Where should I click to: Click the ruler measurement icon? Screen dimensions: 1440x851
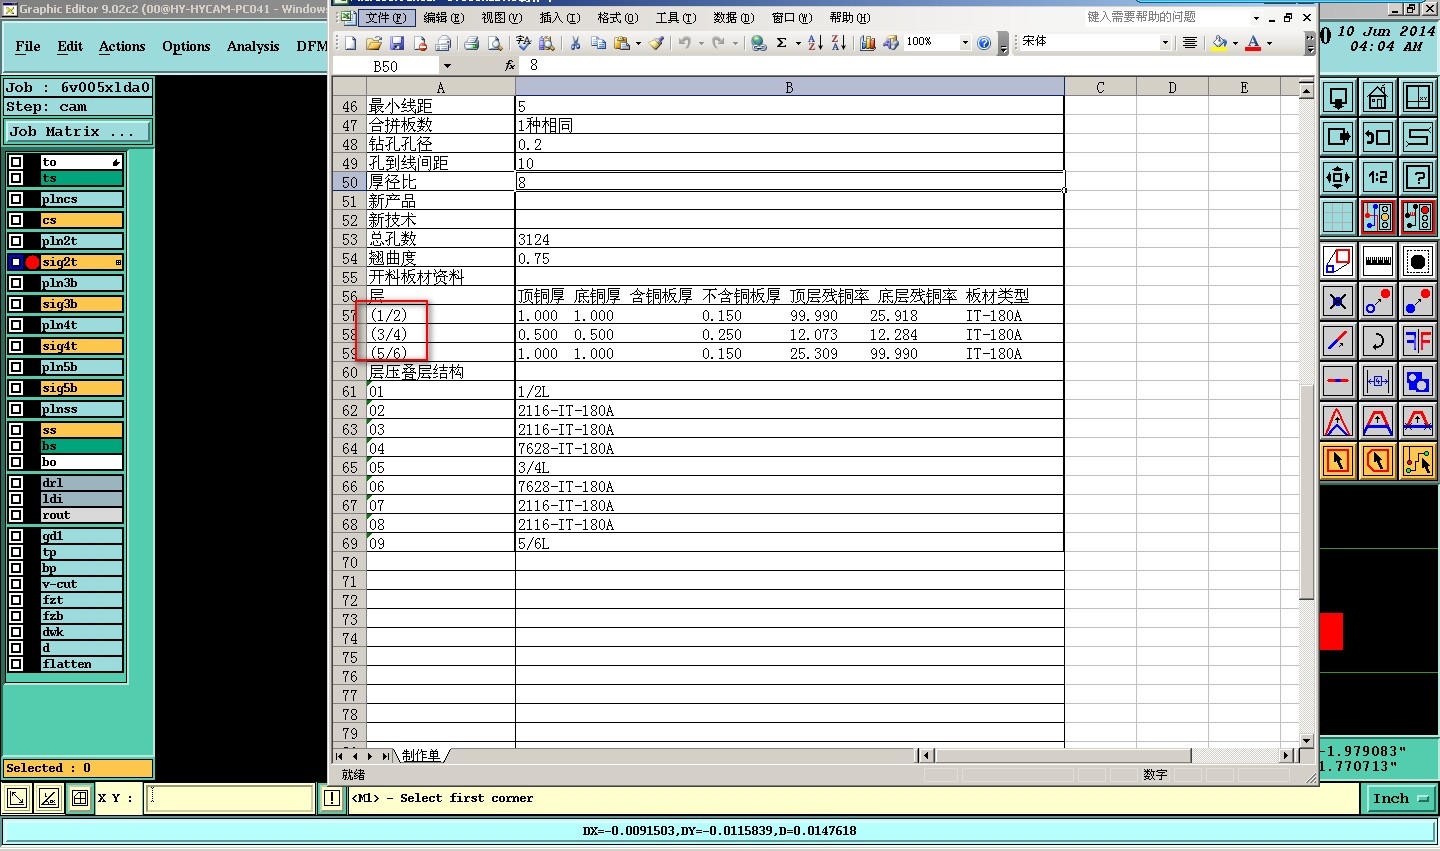(1378, 261)
